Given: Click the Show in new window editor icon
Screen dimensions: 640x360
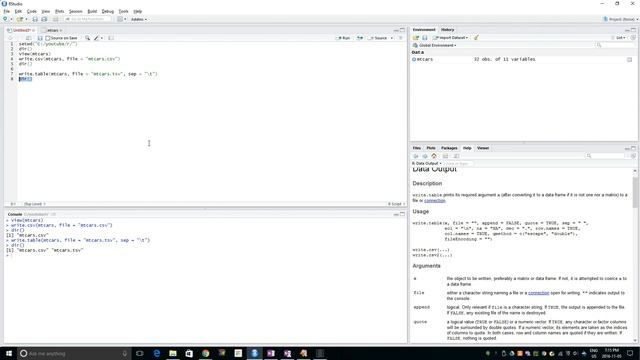Looking at the screenshot, I should pyautogui.click(x=29, y=38).
